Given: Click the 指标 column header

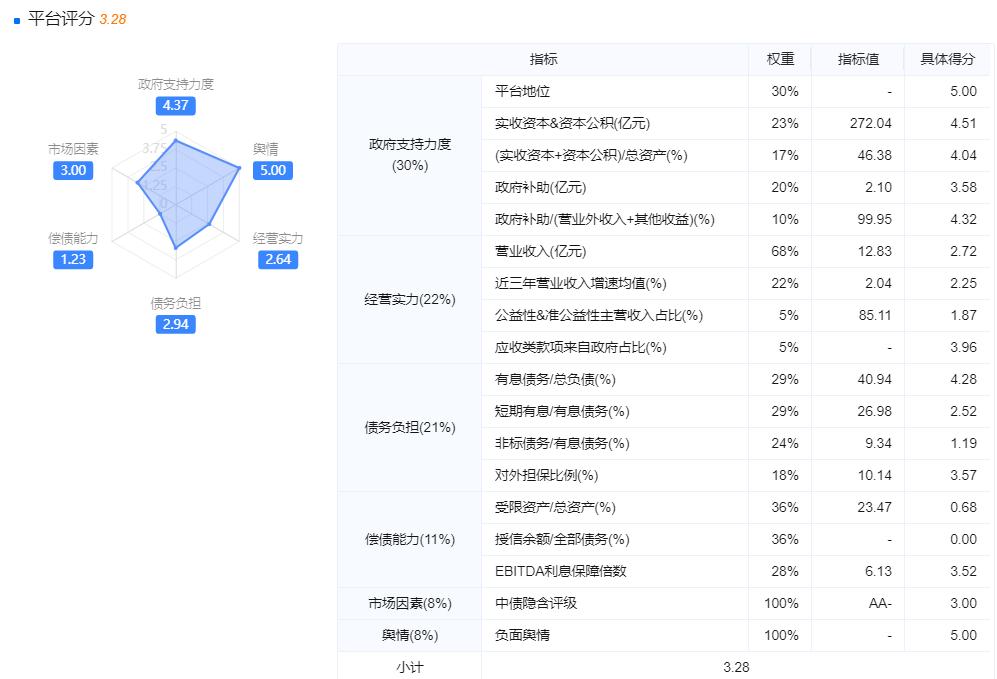Looking at the screenshot, I should click(544, 60).
